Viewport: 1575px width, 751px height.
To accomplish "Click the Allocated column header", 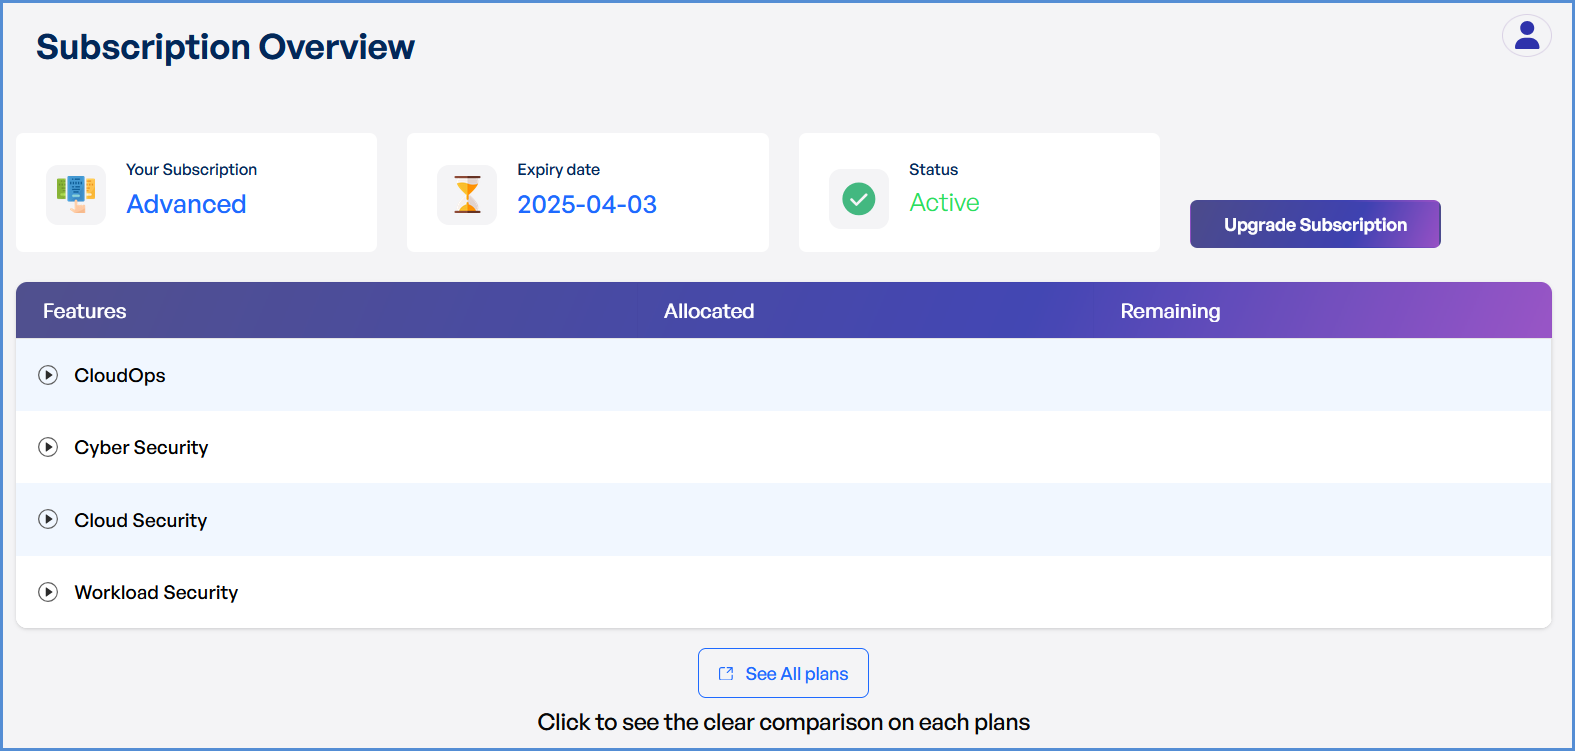I will tap(708, 311).
